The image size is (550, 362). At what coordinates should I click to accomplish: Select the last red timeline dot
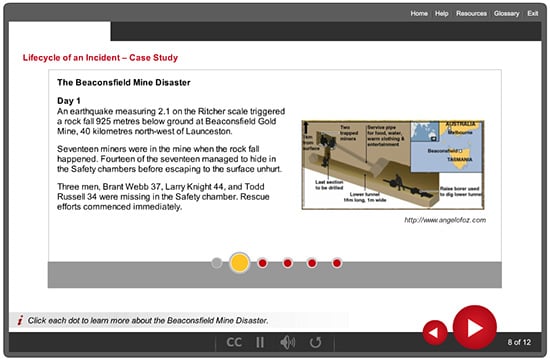tap(337, 263)
